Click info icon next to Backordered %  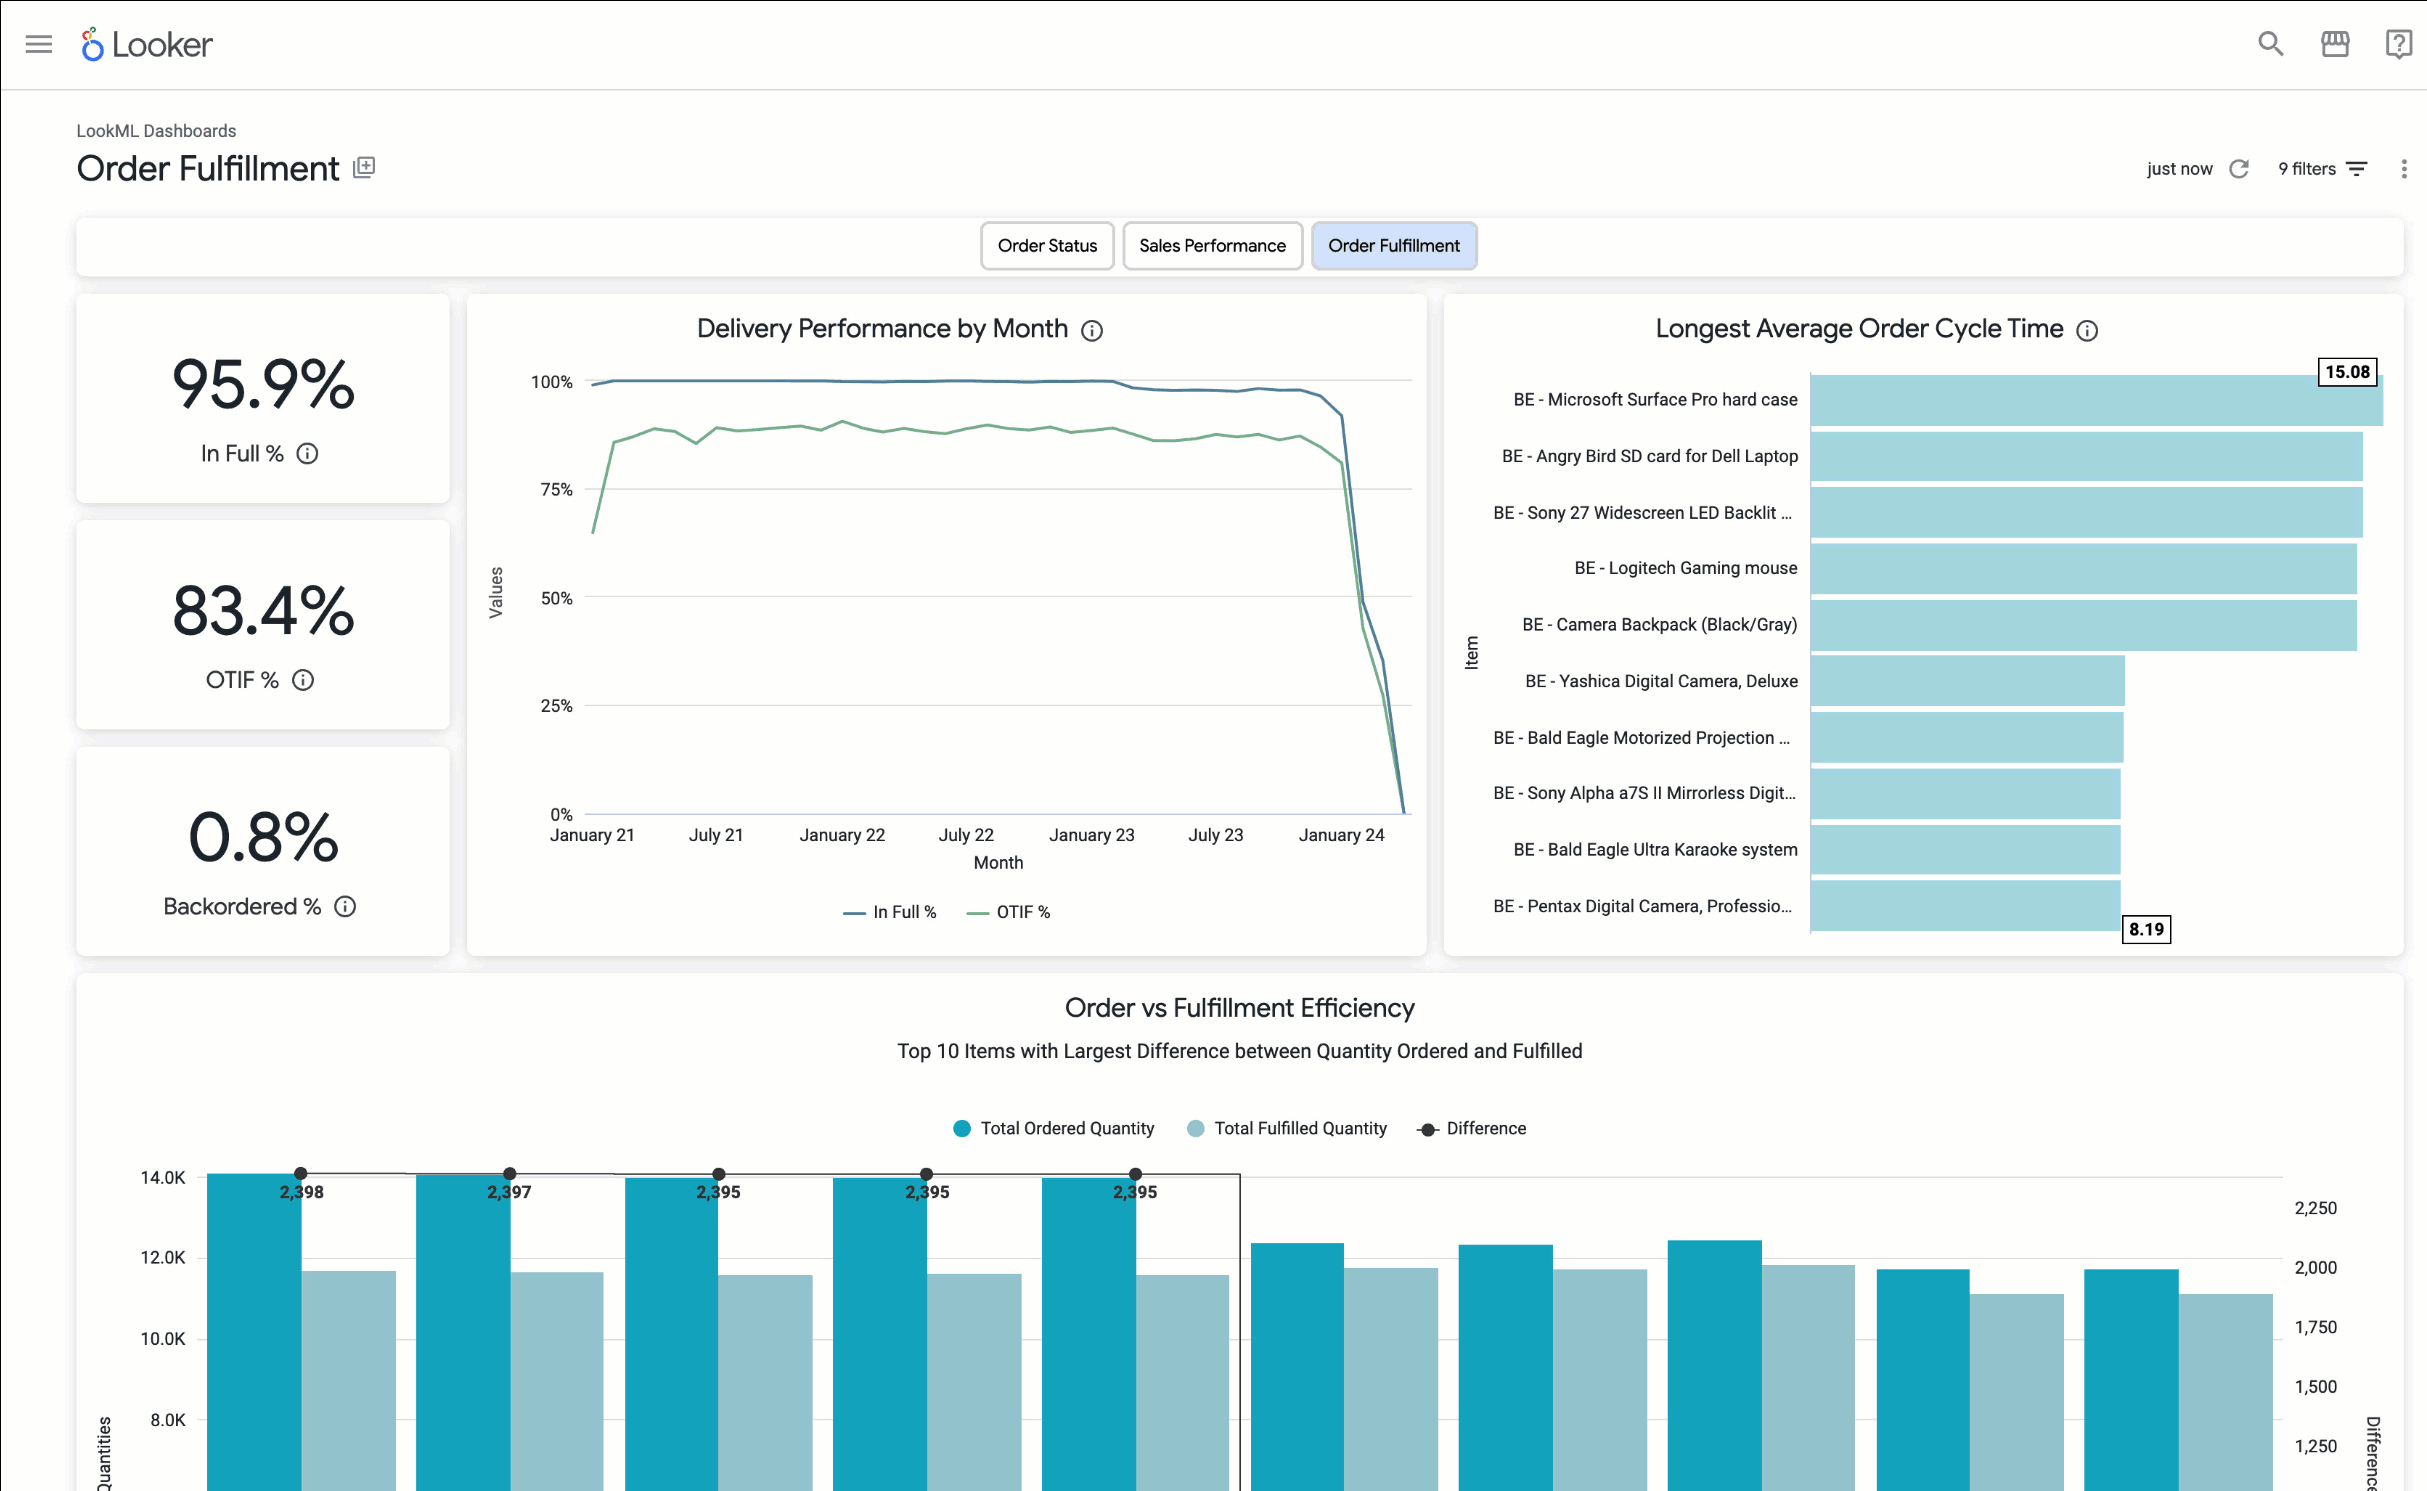pyautogui.click(x=345, y=907)
